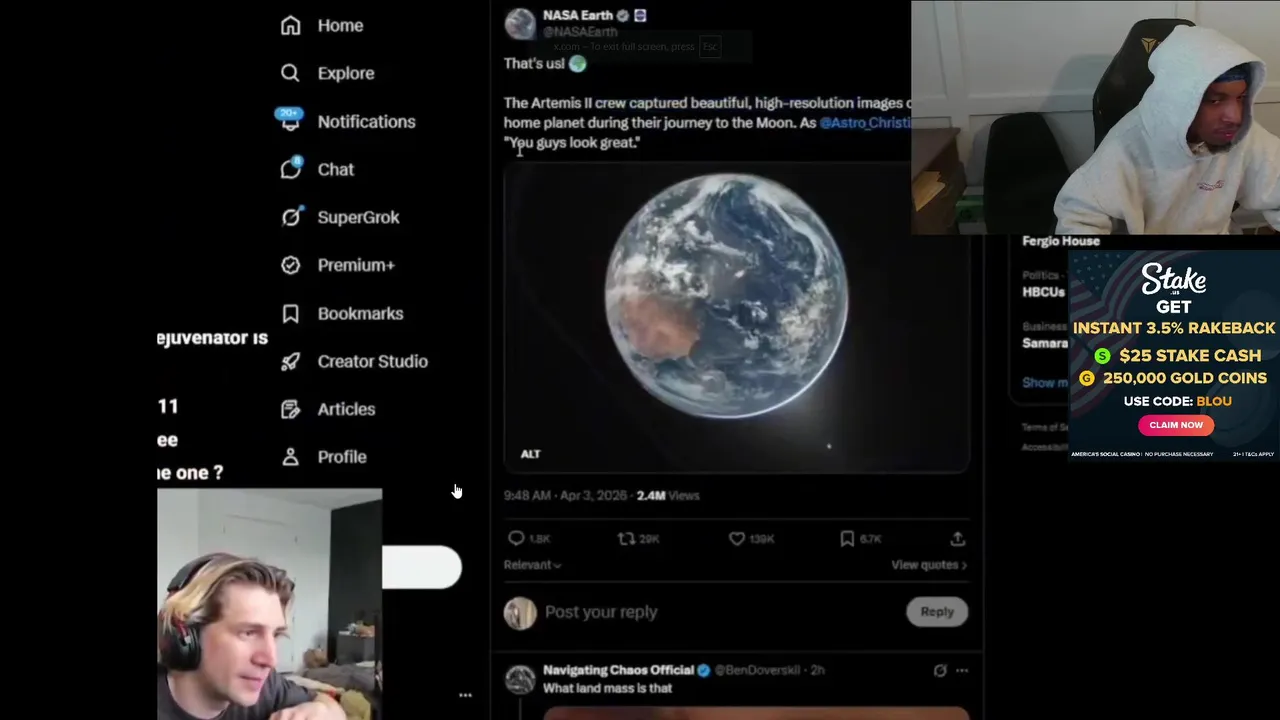Image resolution: width=1280 pixels, height=720 pixels.
Task: Open the three-dot menu on Navigating Chaos reply
Action: coord(962,670)
